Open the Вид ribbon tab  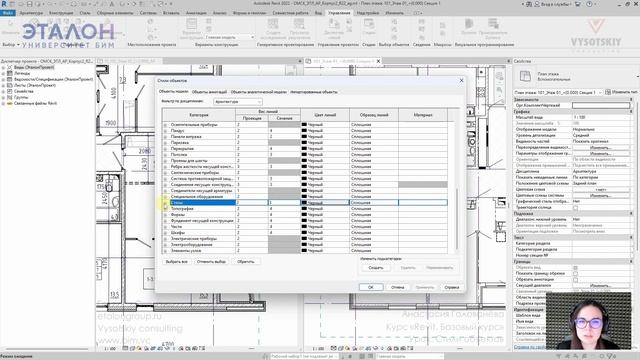[x=318, y=13]
